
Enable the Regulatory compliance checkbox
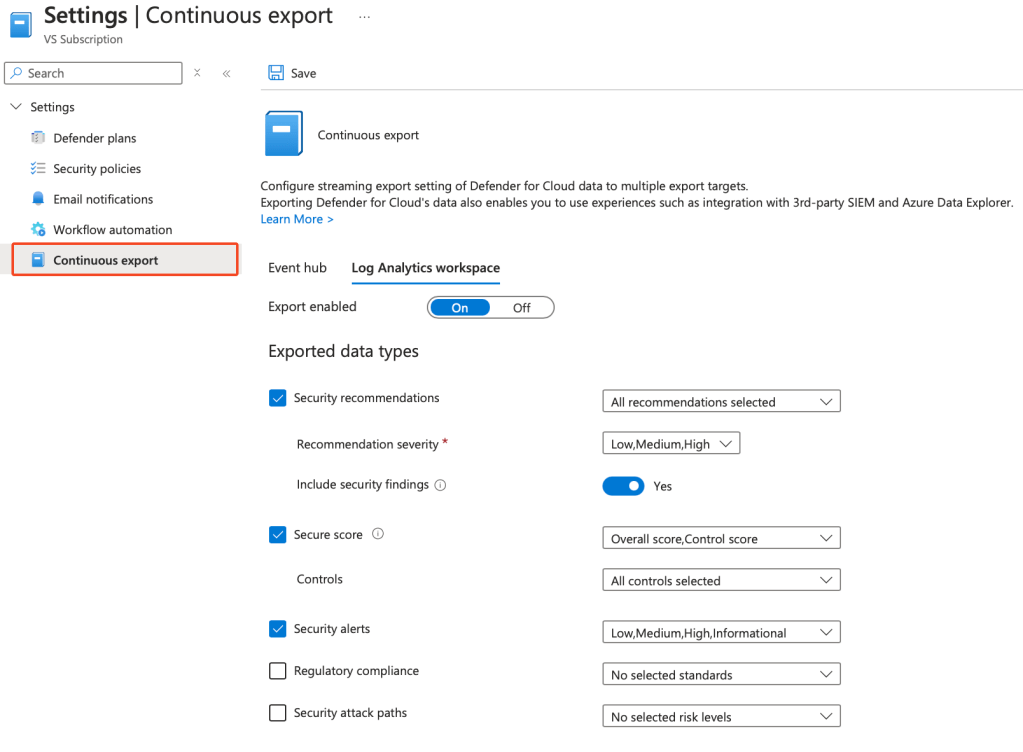278,671
